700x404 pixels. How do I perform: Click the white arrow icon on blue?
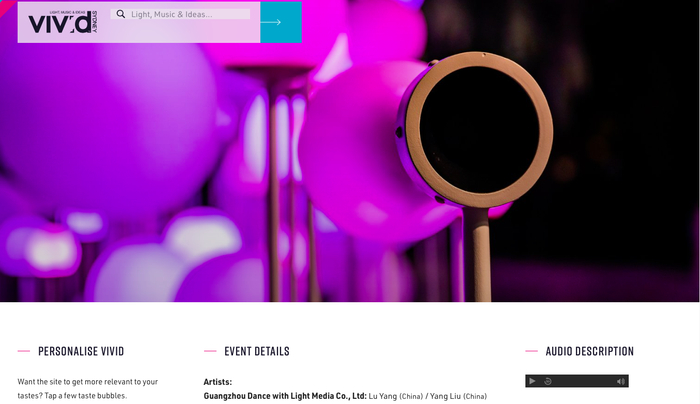tap(271, 22)
